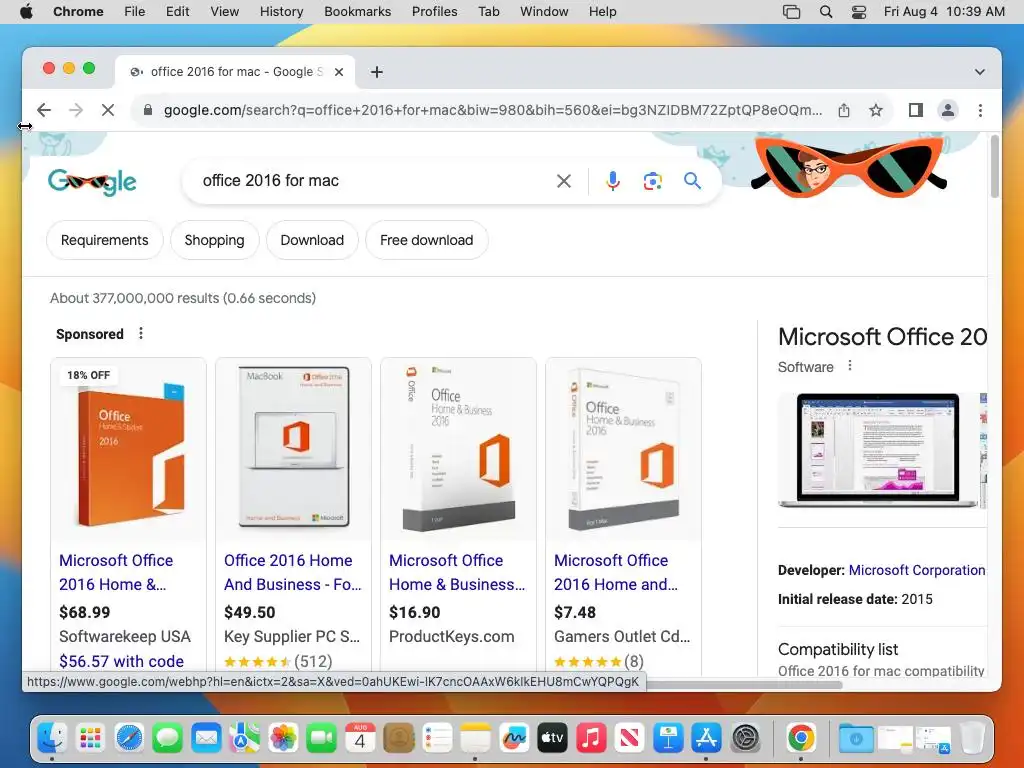The height and width of the screenshot is (768, 1024).
Task: Open Chrome three-dot menu
Action: pyautogui.click(x=980, y=110)
